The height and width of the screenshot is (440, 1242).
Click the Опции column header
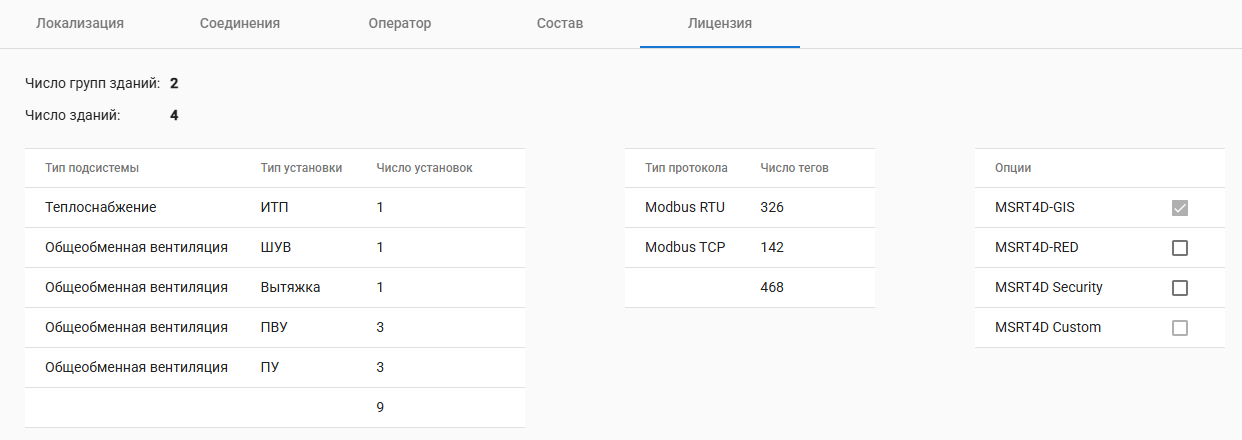(1013, 168)
